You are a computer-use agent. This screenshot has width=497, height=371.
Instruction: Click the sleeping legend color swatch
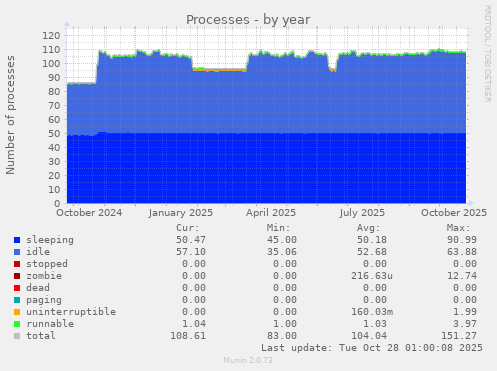[17, 240]
